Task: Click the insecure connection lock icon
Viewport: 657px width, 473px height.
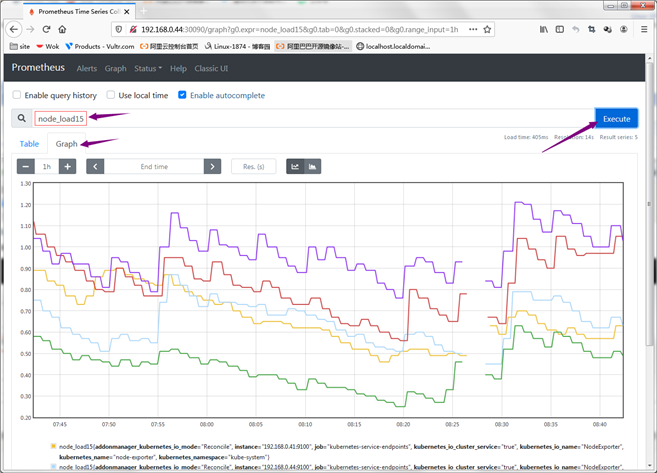Action: [x=133, y=29]
